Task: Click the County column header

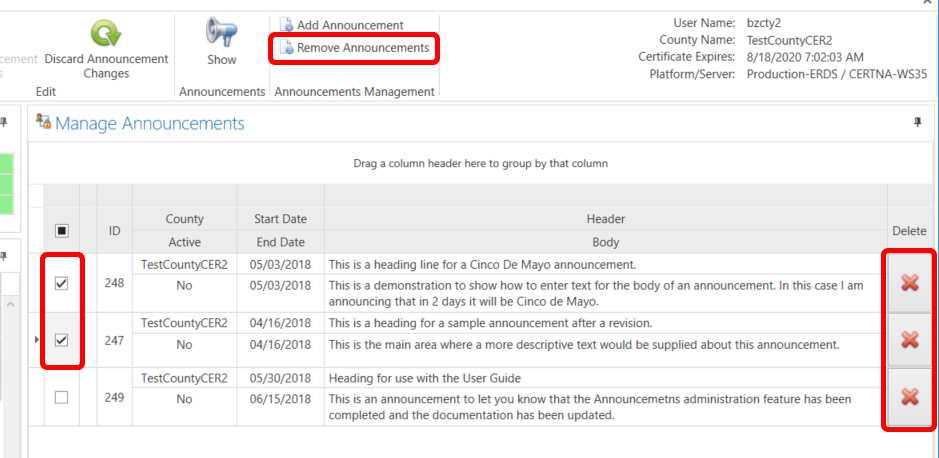Action: click(x=185, y=219)
